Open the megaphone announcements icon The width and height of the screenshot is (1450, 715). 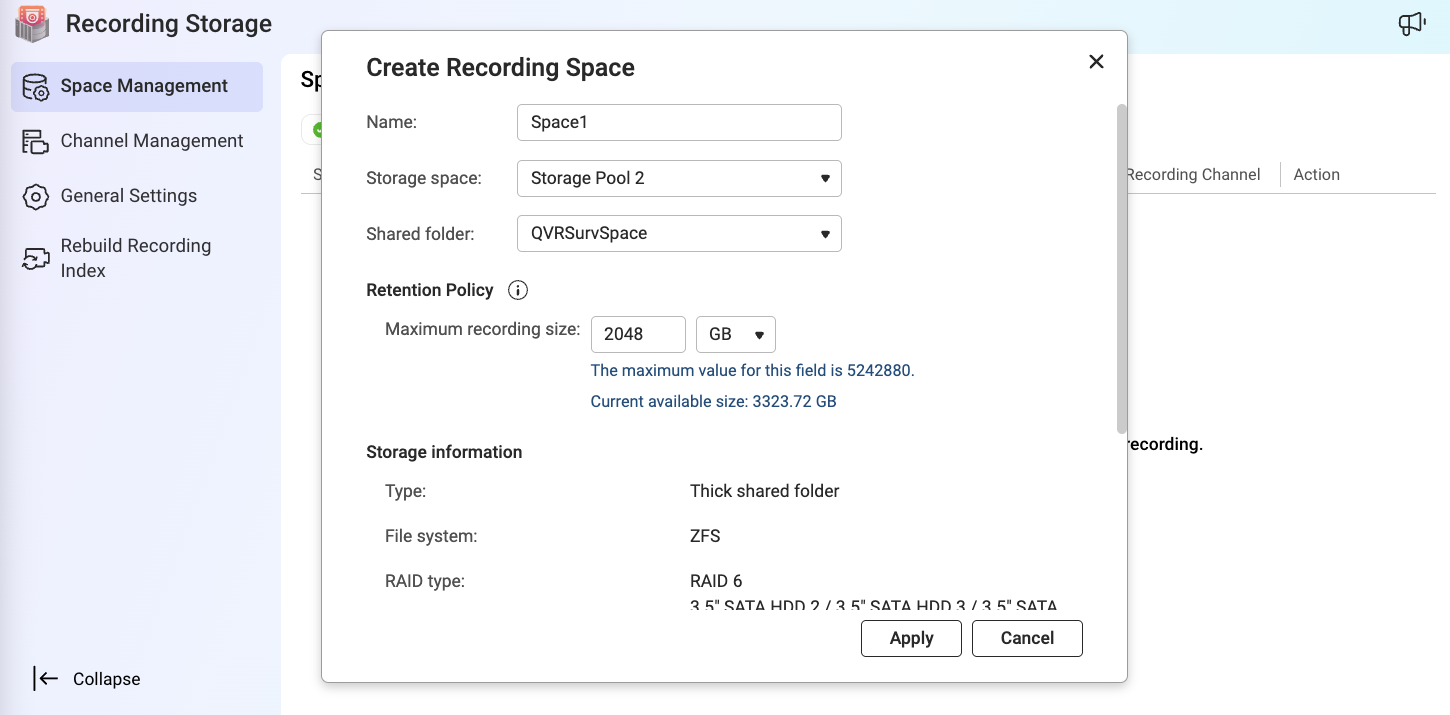[1411, 25]
